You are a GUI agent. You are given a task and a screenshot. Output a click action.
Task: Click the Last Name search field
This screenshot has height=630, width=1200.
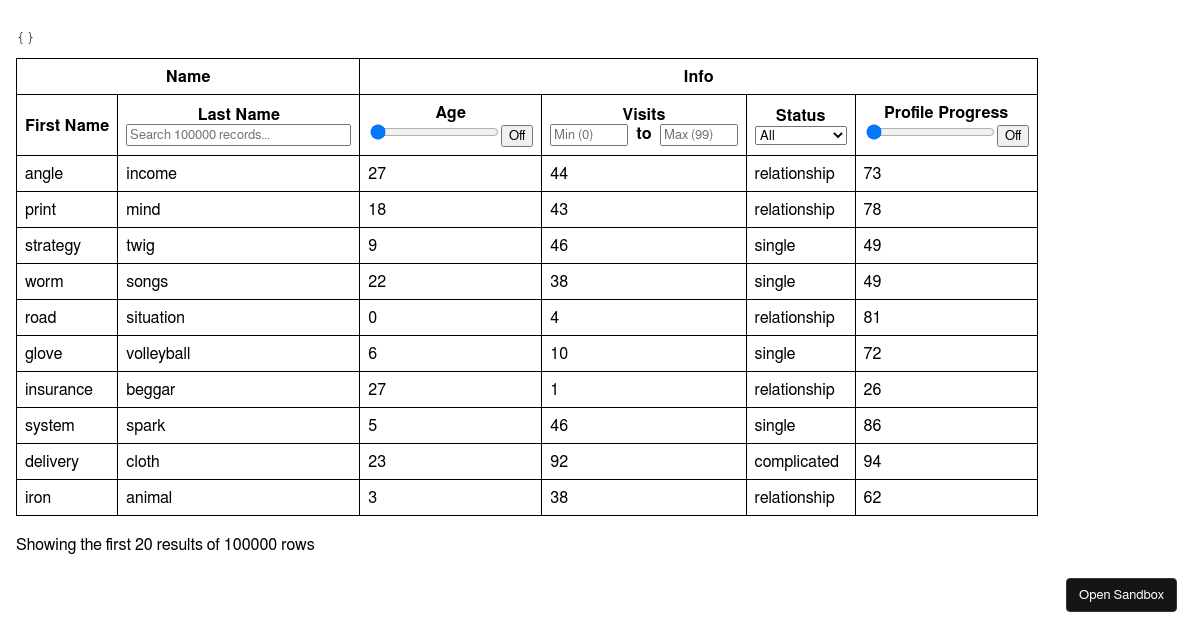[238, 135]
